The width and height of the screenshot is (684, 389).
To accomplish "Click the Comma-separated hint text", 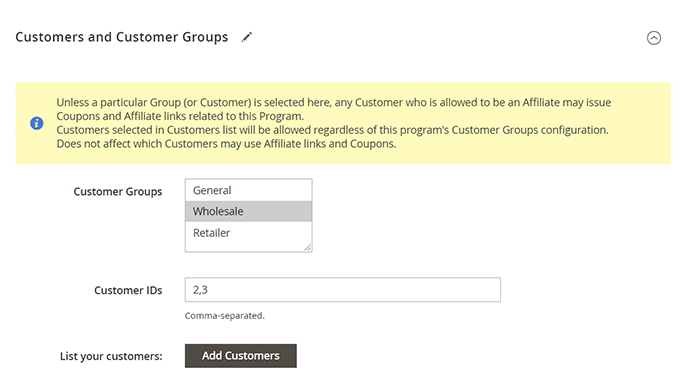I will (x=225, y=315).
